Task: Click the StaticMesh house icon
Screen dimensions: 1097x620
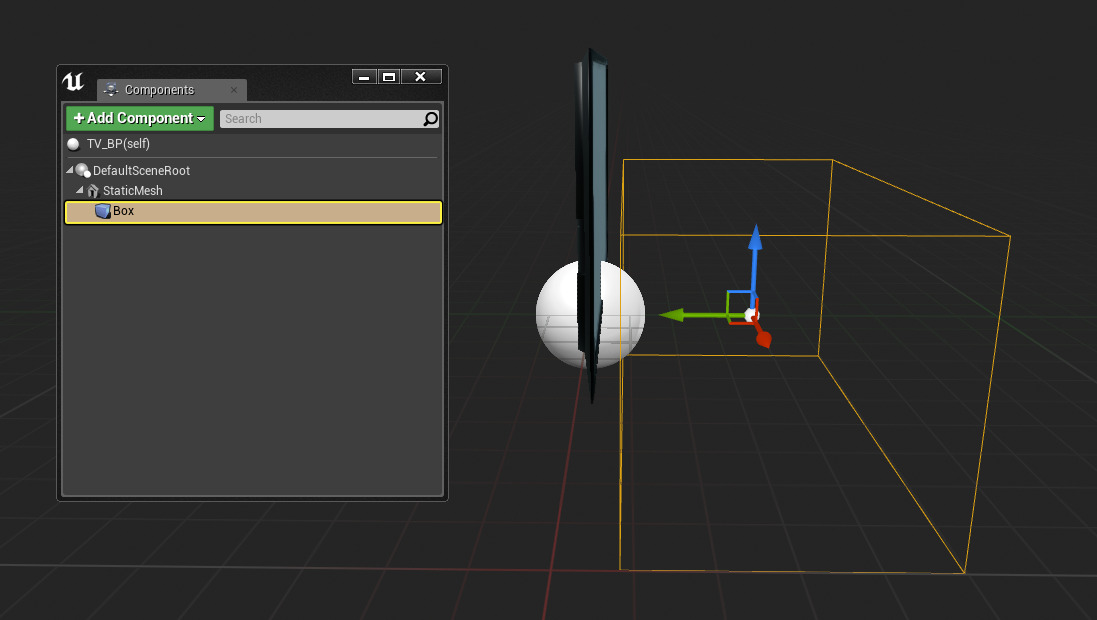Action: pos(93,190)
